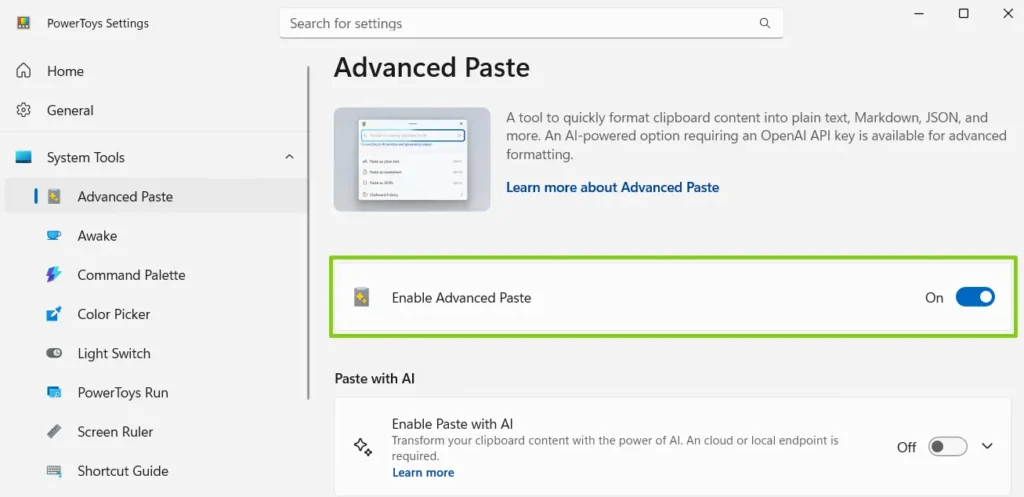Click the Search for settings field
Screen dimensions: 1024x497
click(531, 24)
